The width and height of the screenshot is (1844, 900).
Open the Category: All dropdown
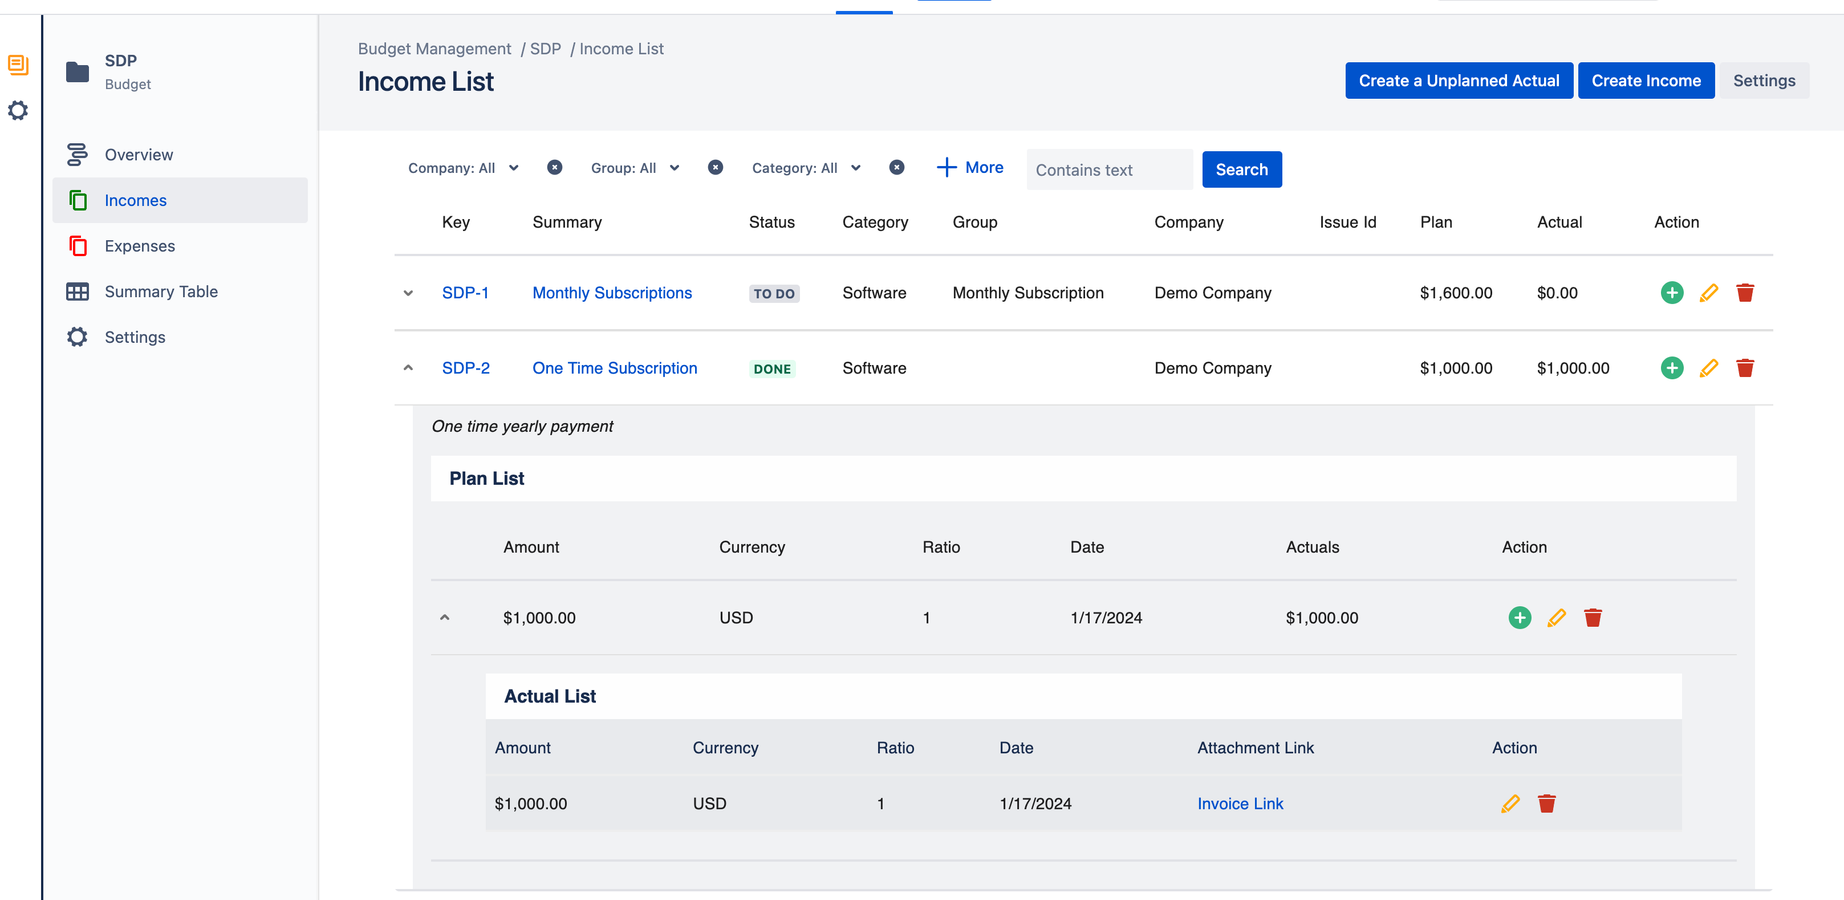pyautogui.click(x=806, y=168)
